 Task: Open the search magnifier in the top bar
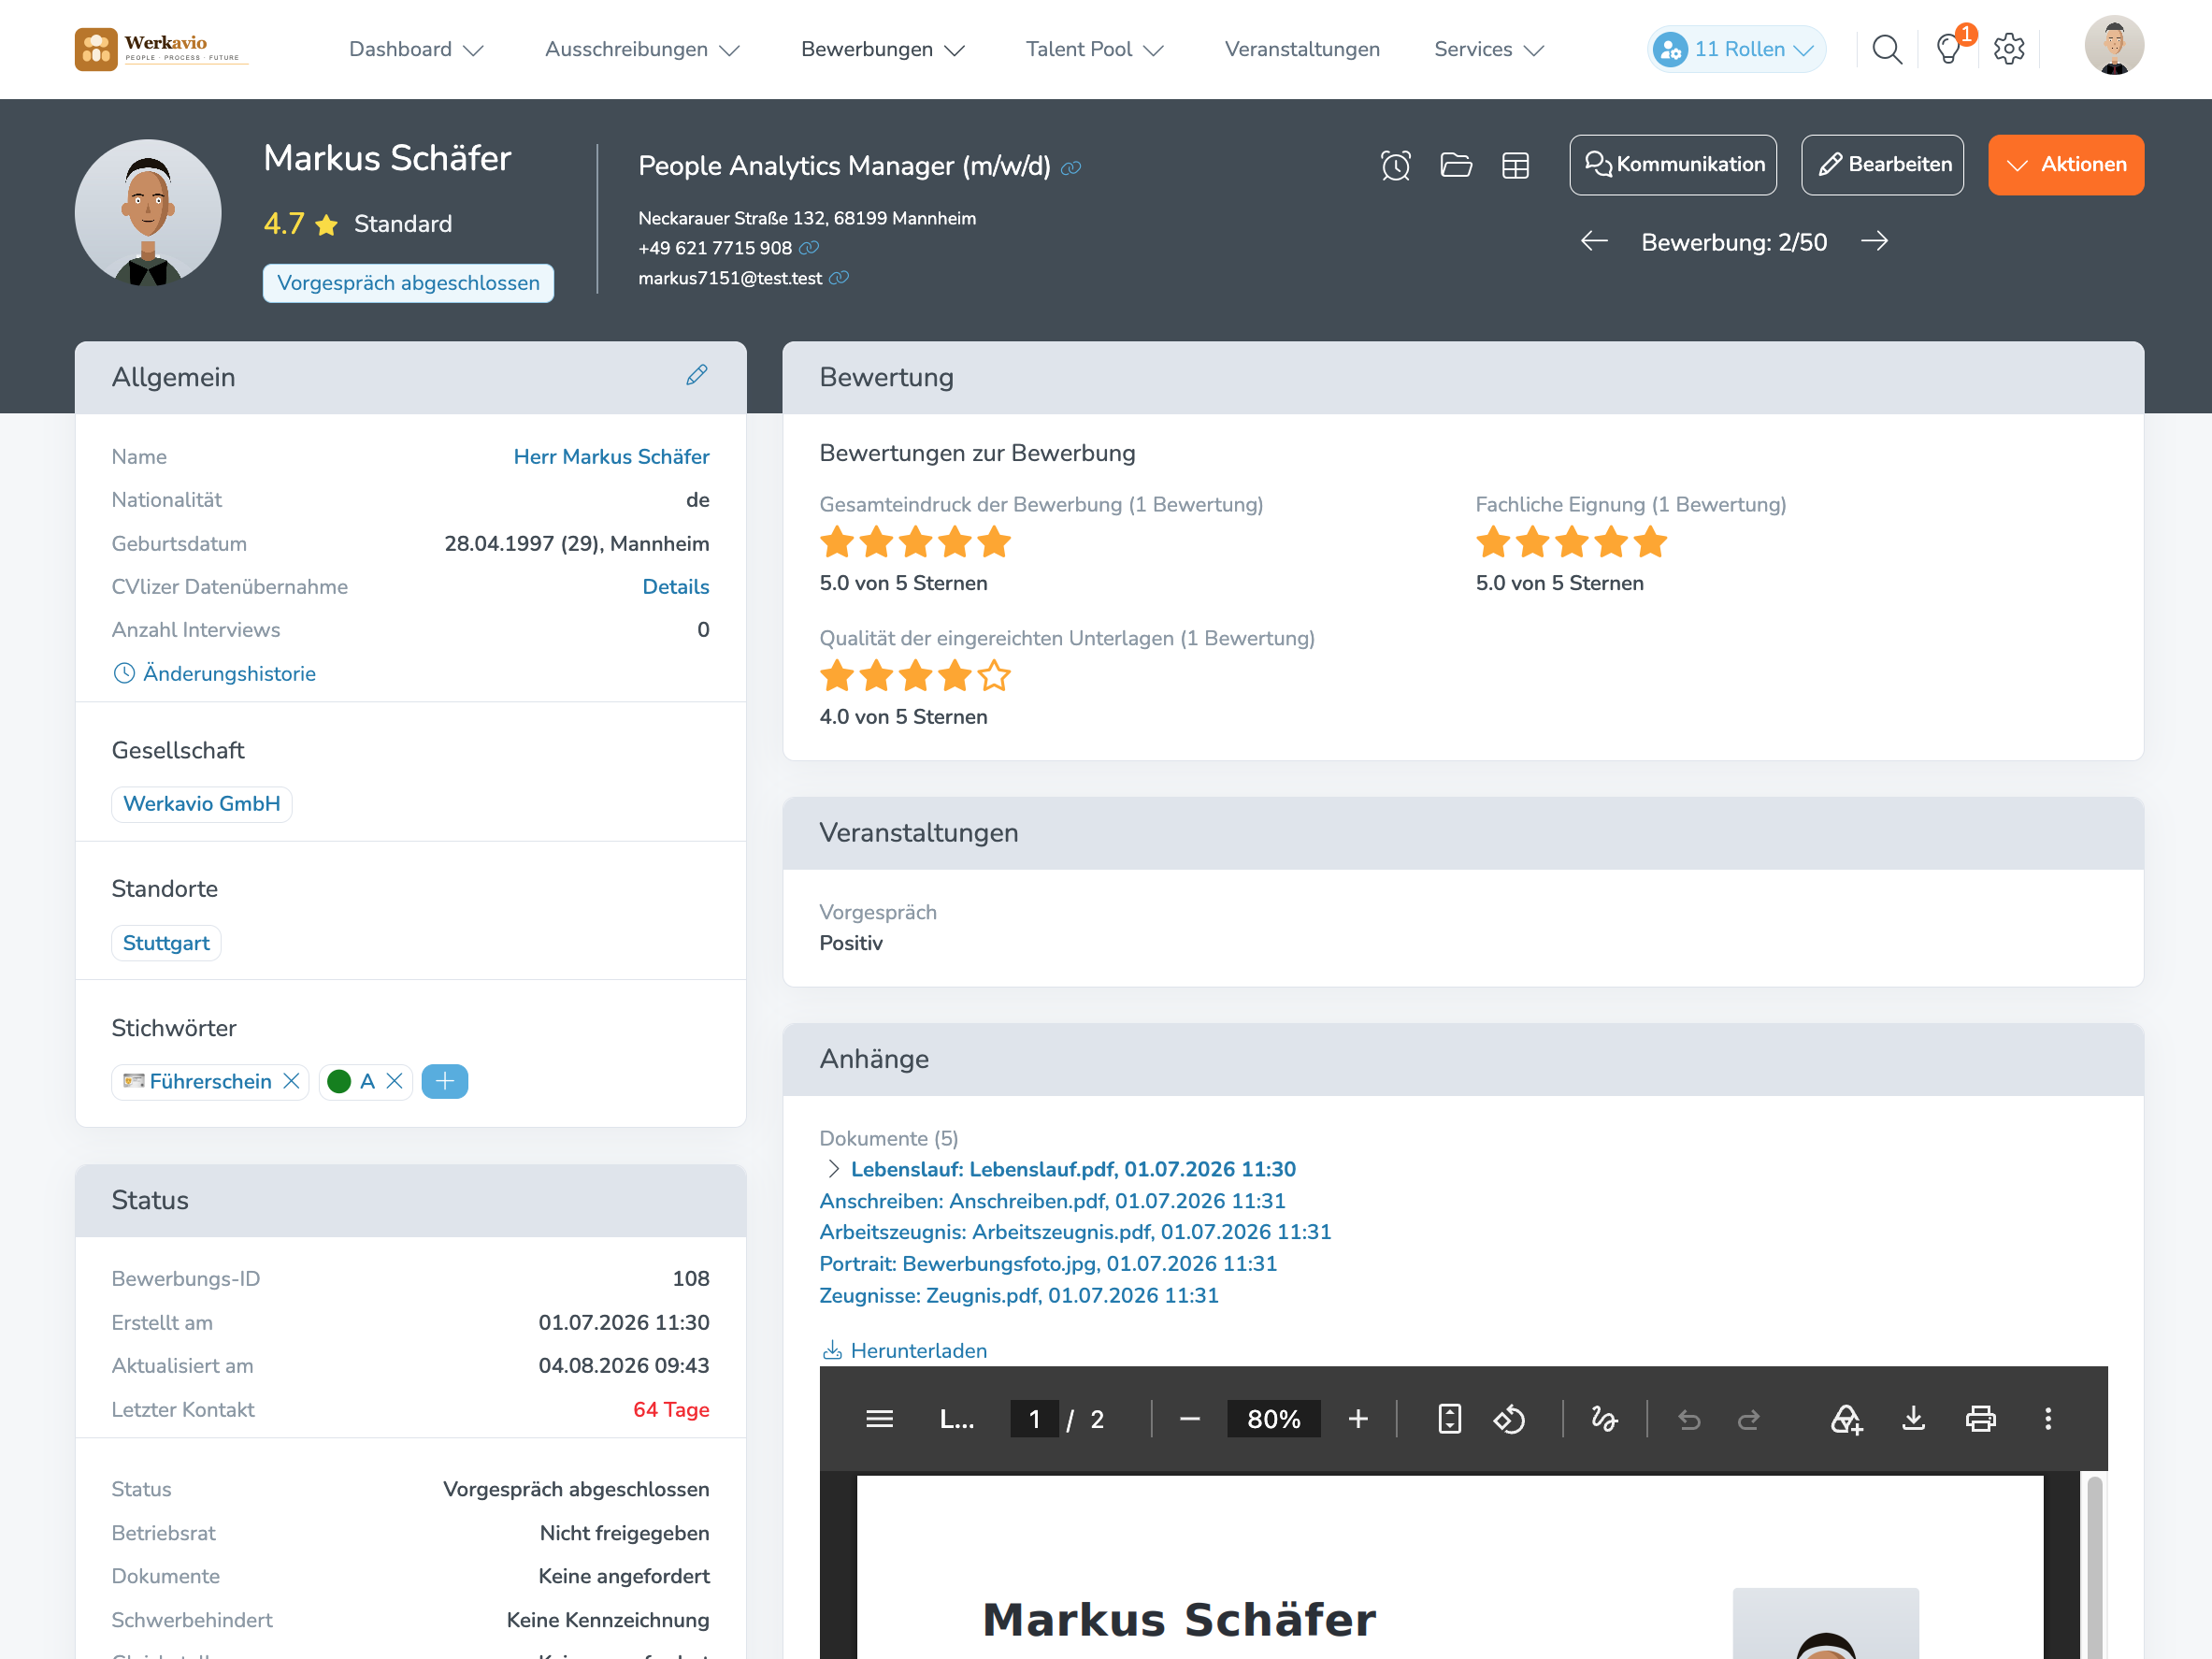coord(1886,49)
